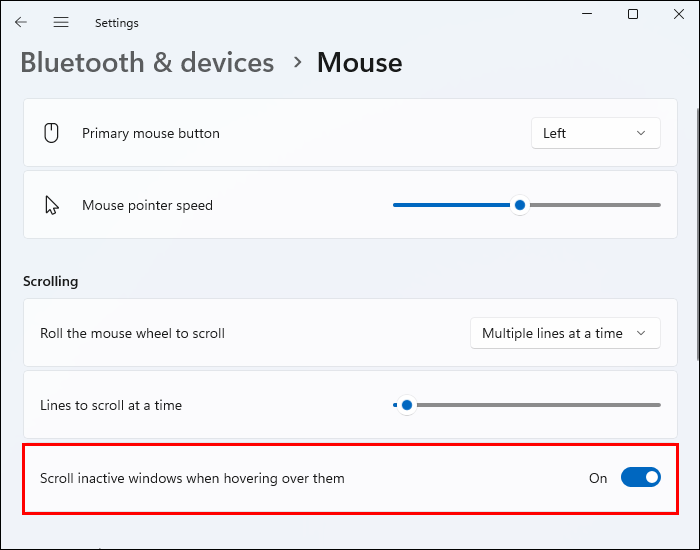700x550 pixels.
Task: Expand the Multiple lines at a time dropdown
Action: click(x=565, y=333)
